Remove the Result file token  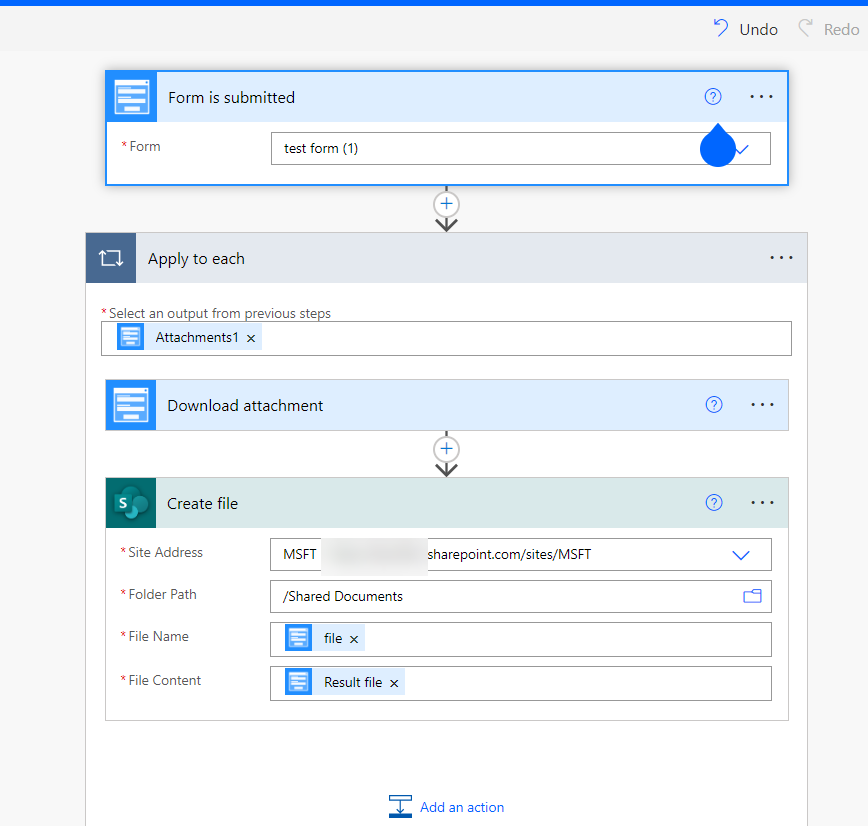(x=394, y=683)
